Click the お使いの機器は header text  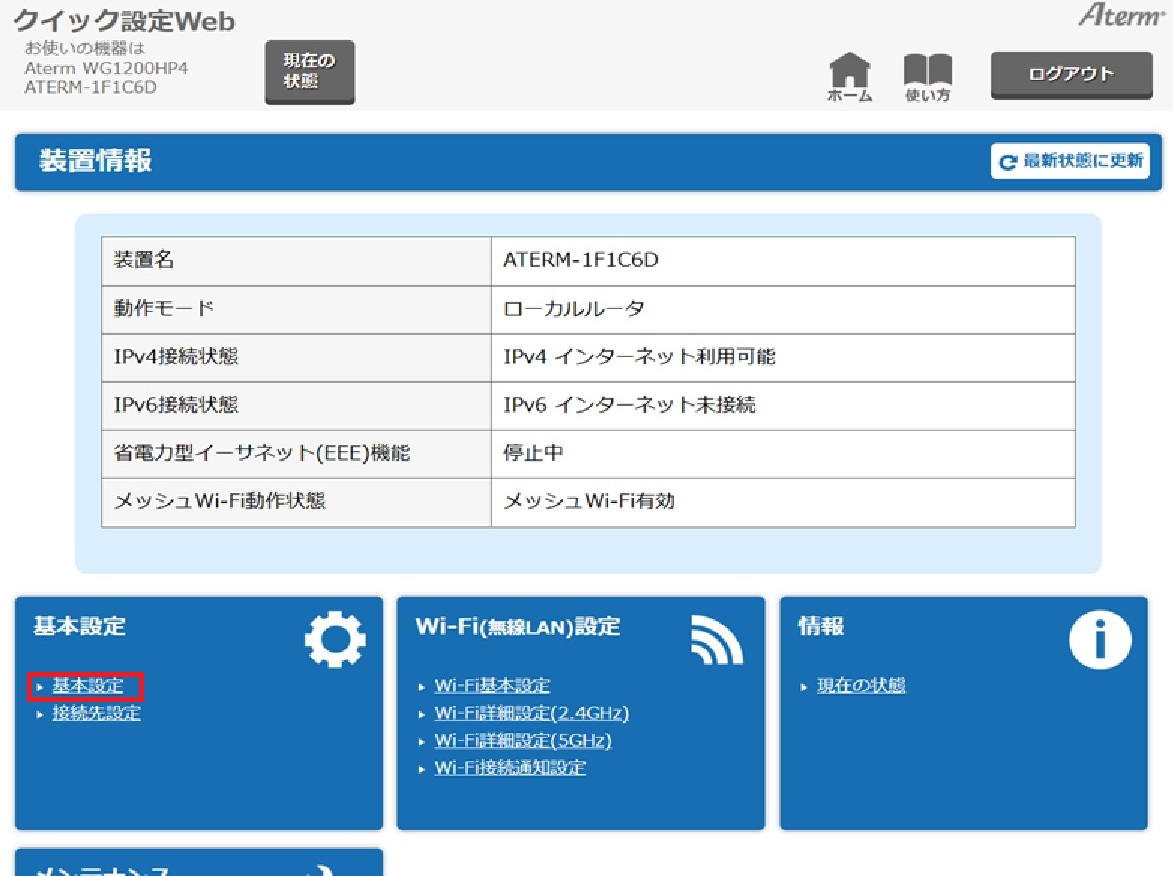pos(85,49)
